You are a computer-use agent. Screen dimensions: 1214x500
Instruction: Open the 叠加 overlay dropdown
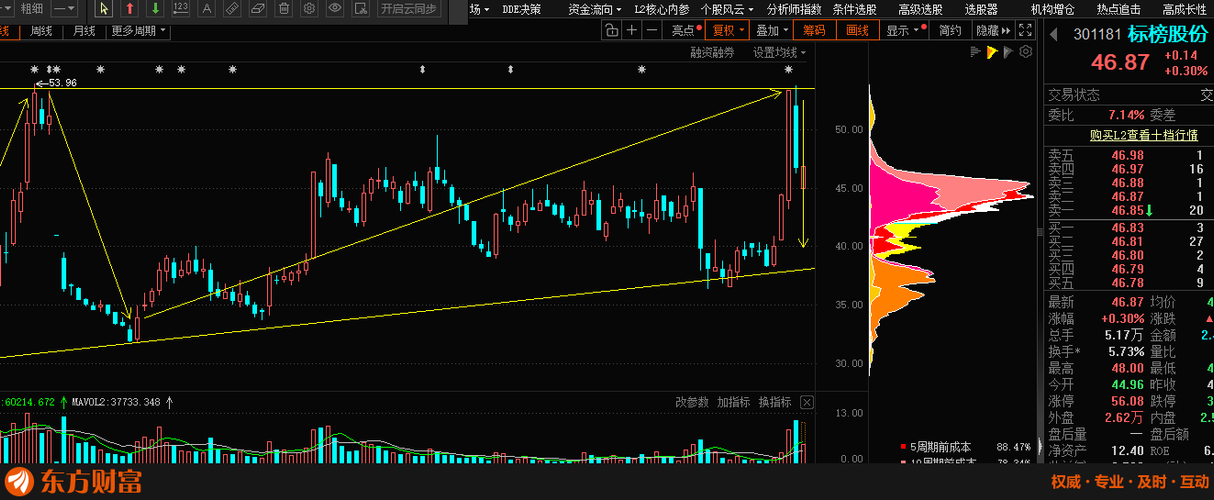(x=773, y=30)
